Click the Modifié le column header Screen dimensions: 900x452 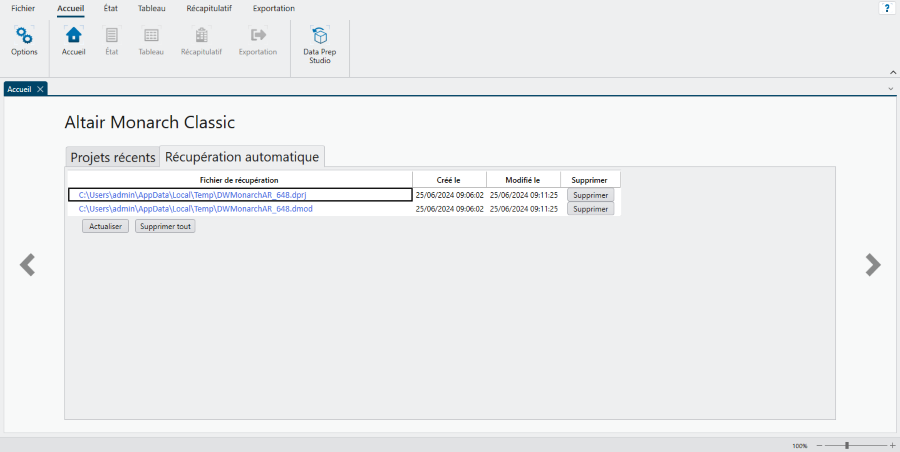(x=523, y=180)
